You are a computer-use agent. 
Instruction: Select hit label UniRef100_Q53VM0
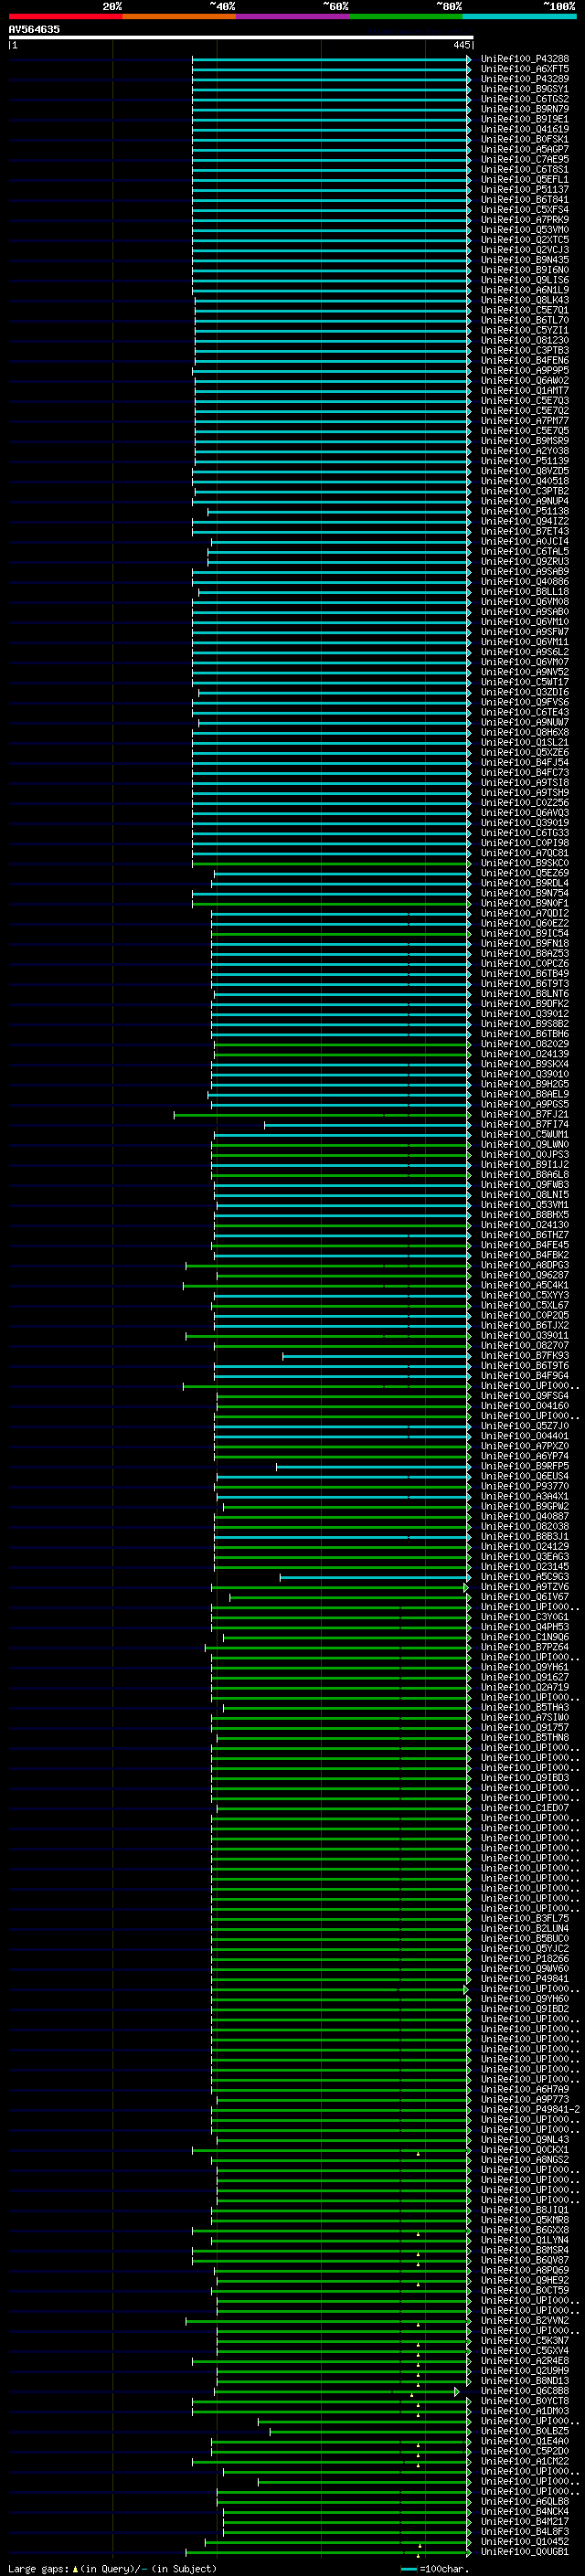click(524, 230)
